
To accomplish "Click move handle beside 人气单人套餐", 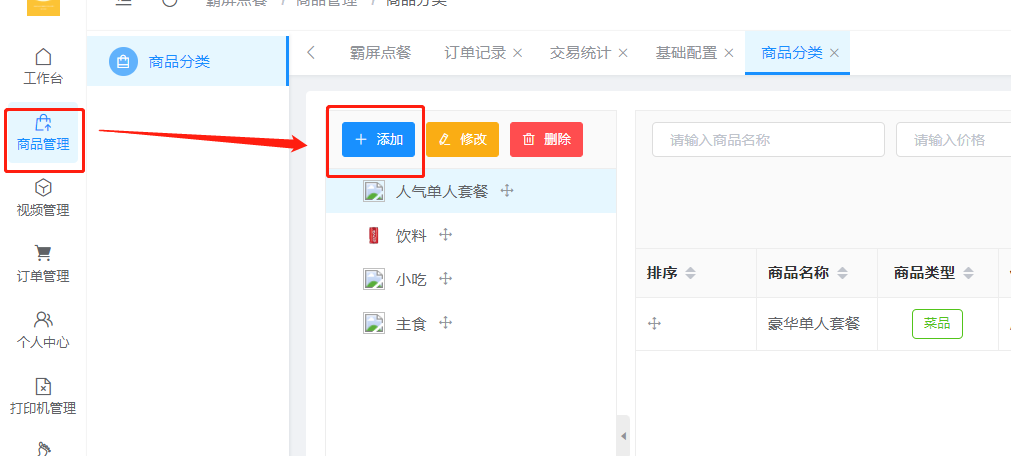I will (x=507, y=191).
